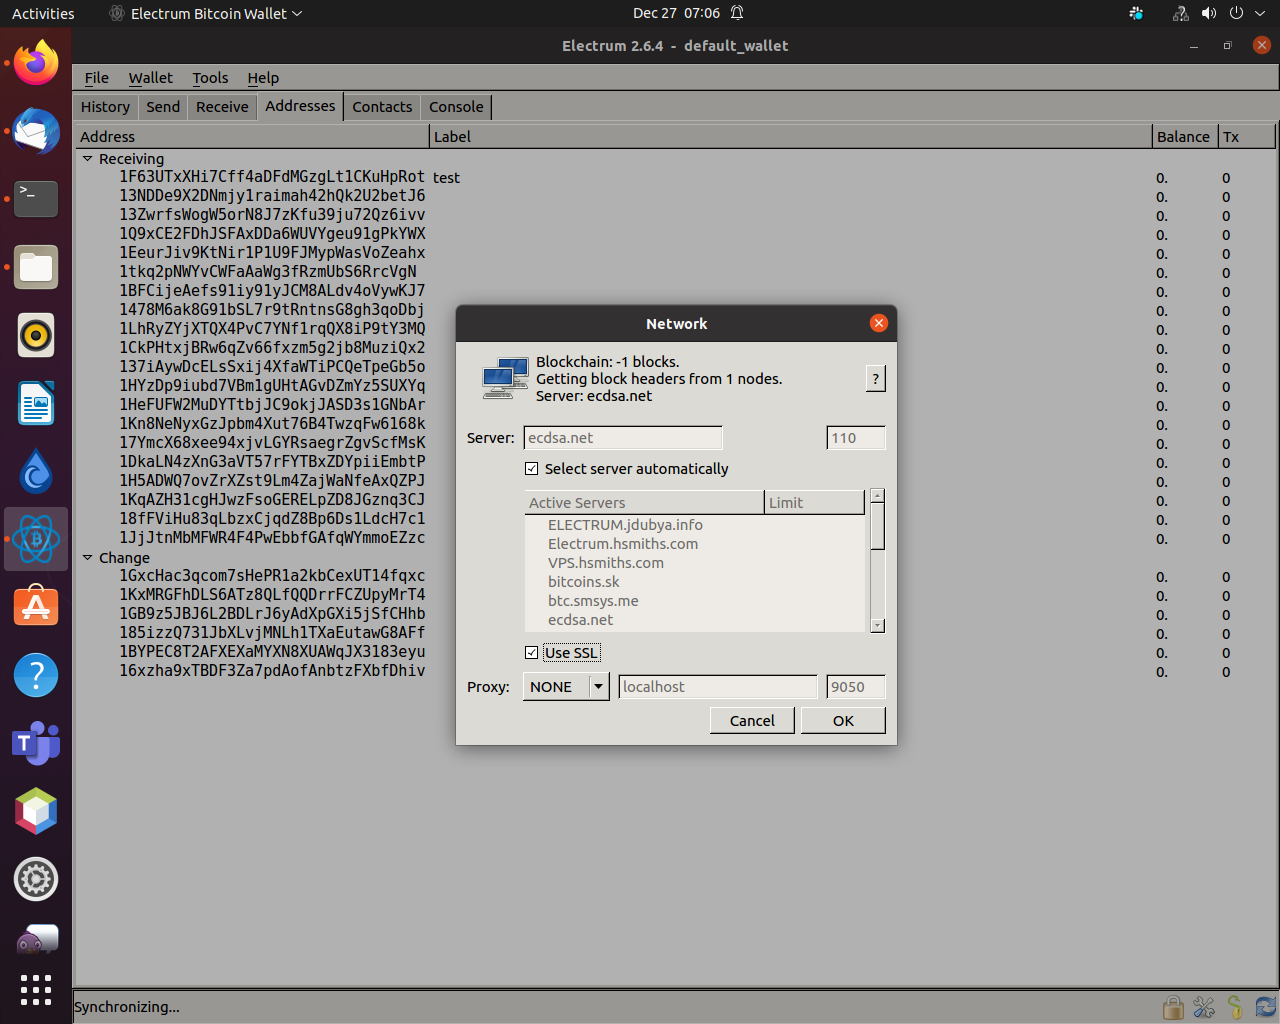The height and width of the screenshot is (1024, 1280).
Task: Click the power icon in top bar
Action: [x=1236, y=13]
